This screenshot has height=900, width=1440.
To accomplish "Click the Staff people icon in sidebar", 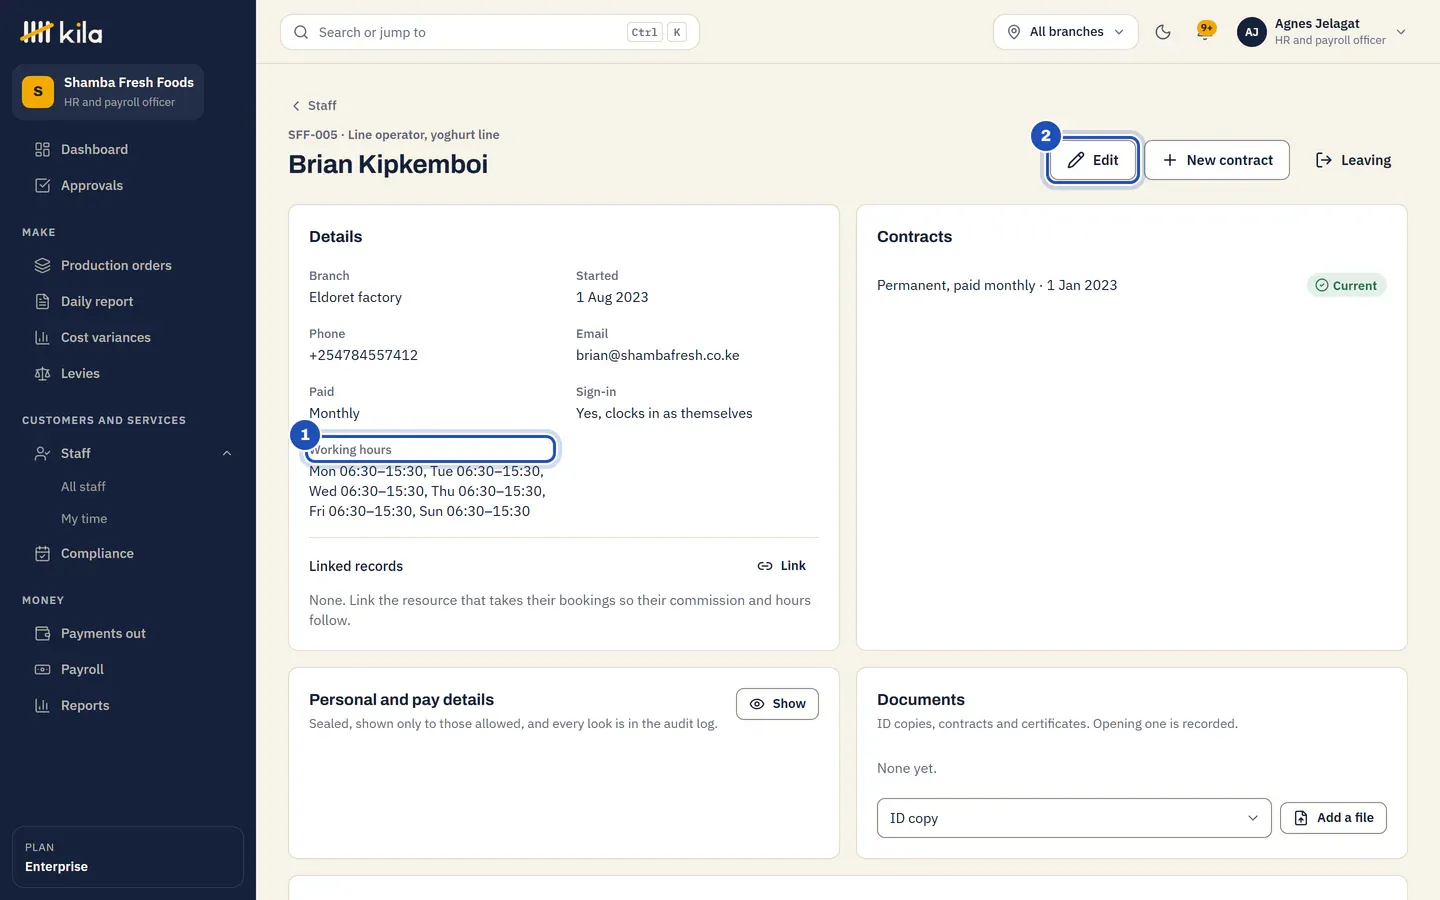I will pyautogui.click(x=42, y=454).
